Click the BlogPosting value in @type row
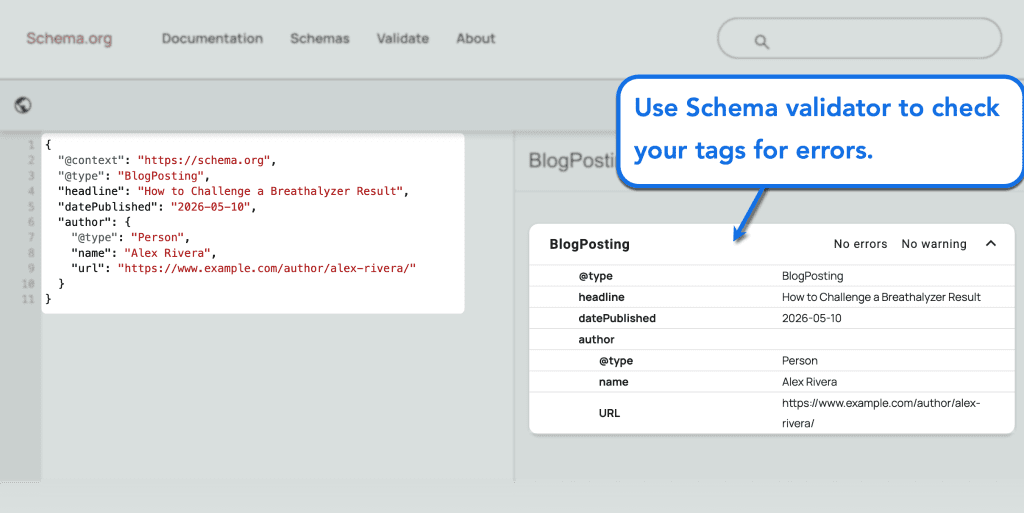 pyautogui.click(x=812, y=276)
